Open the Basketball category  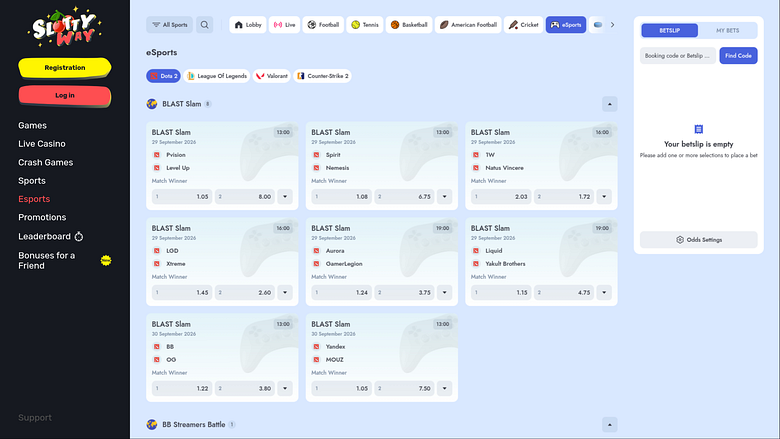[x=409, y=25]
